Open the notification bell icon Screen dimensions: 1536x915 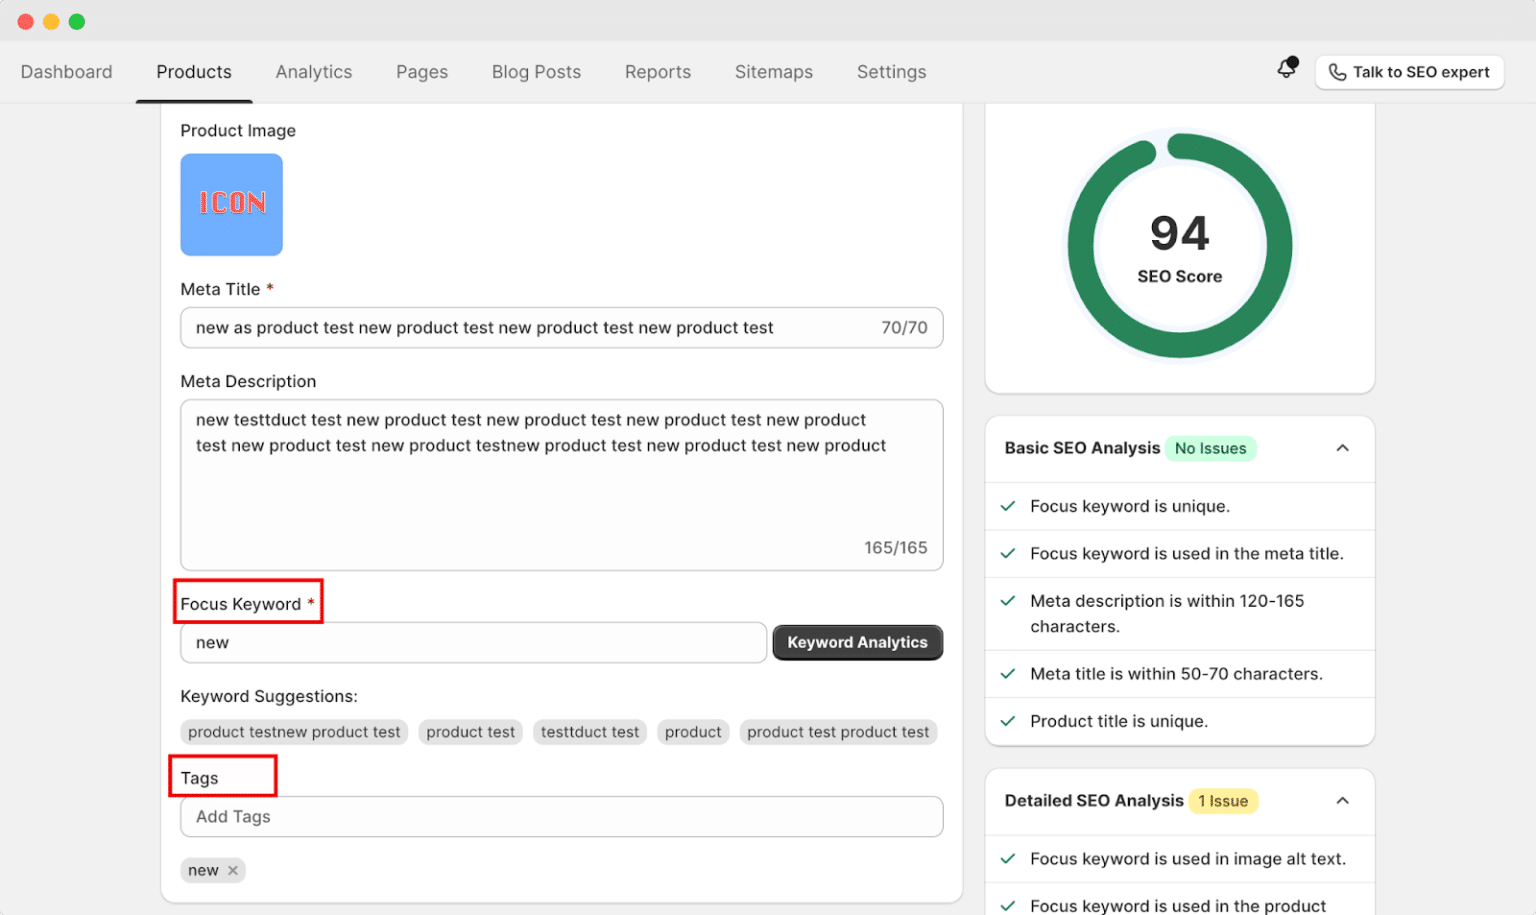click(1286, 70)
